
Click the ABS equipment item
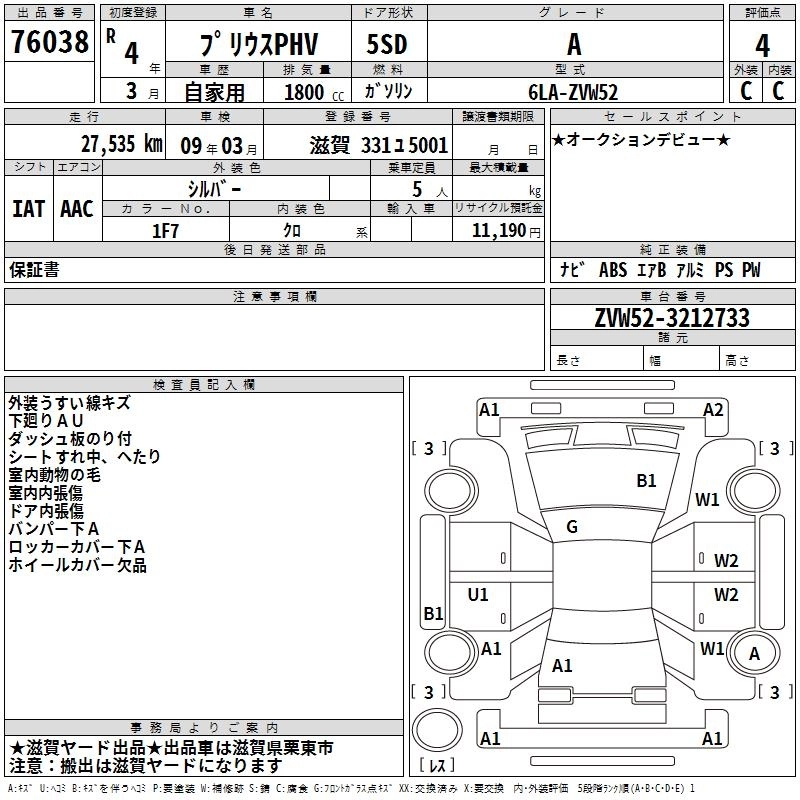coord(613,269)
